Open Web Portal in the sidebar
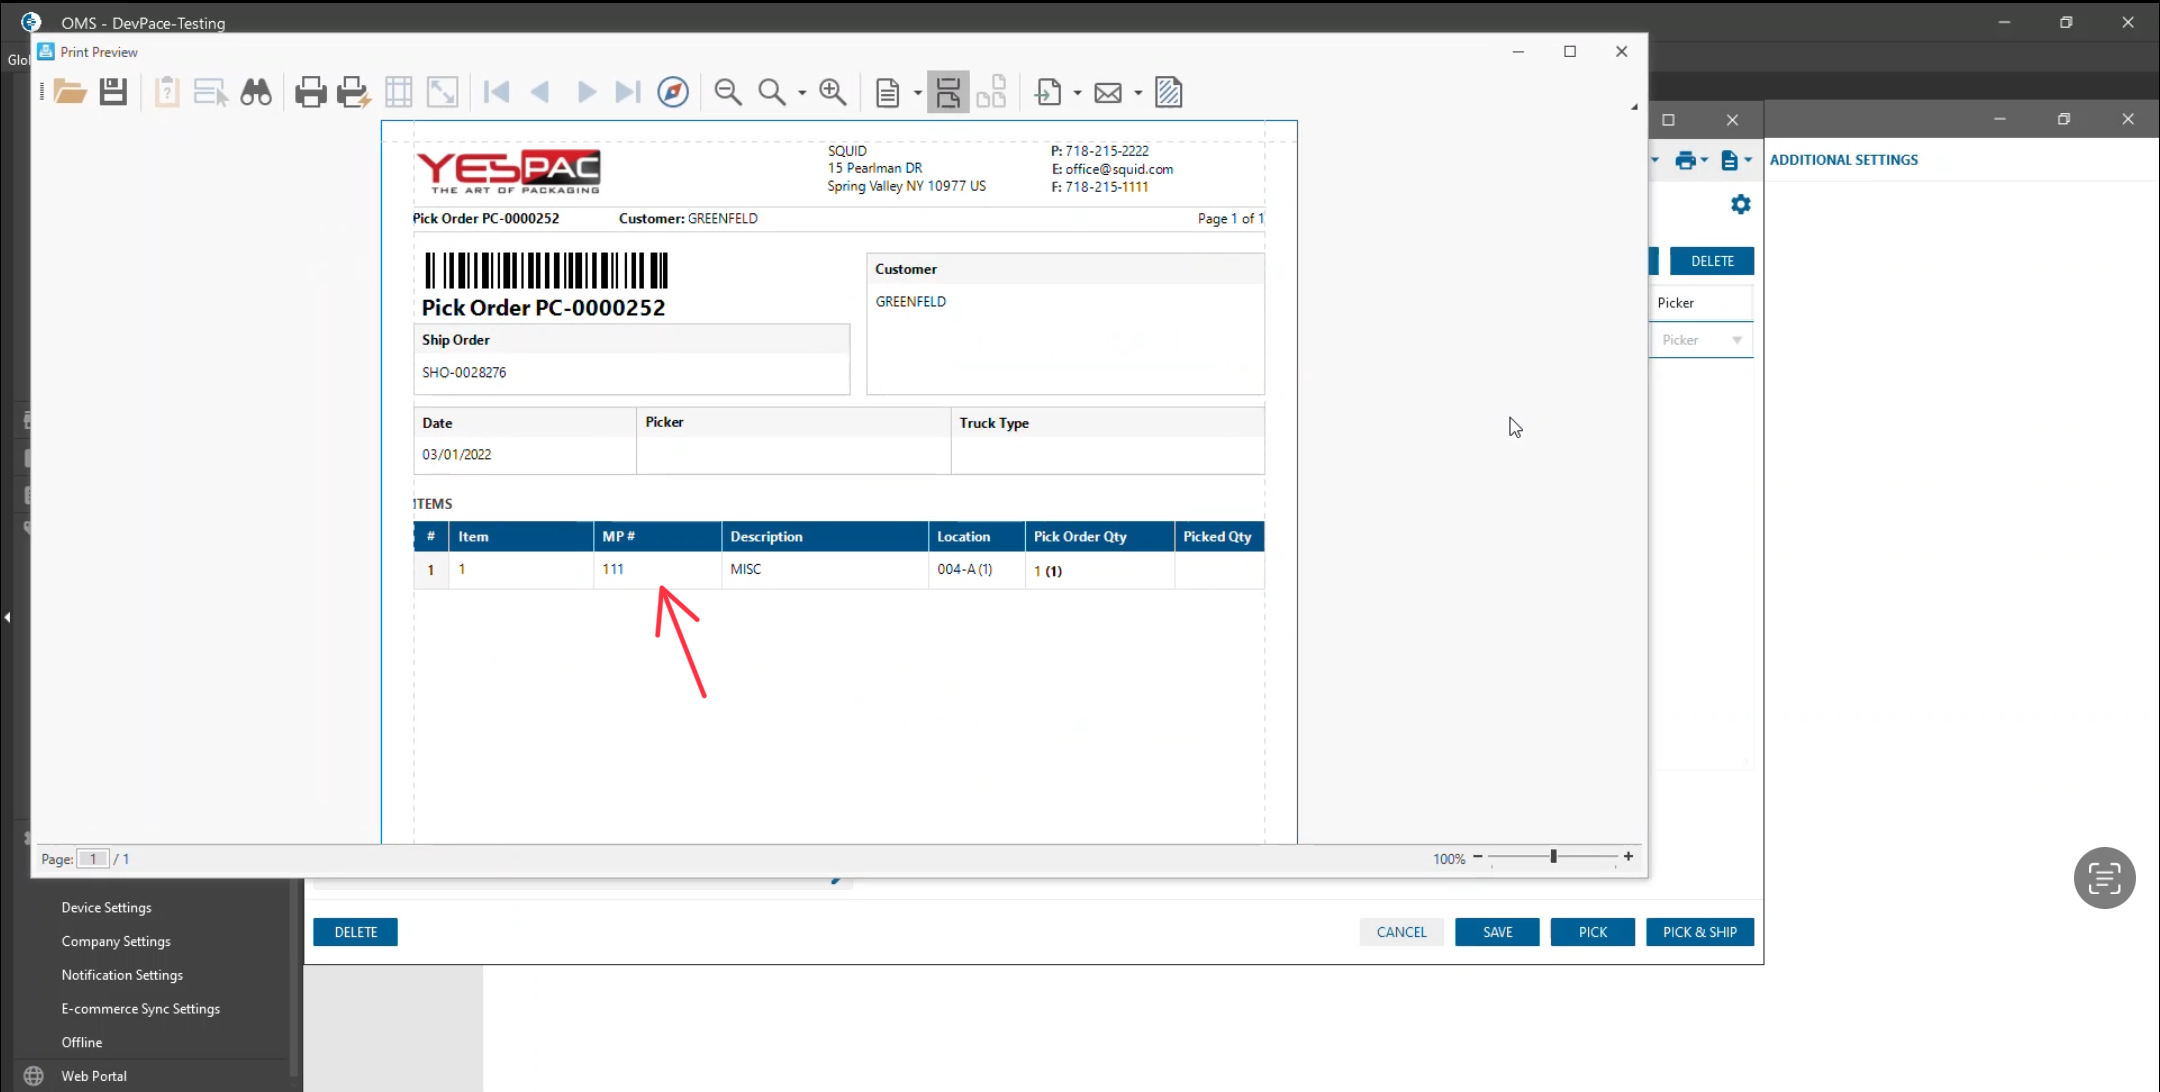This screenshot has height=1092, width=2160. pyautogui.click(x=94, y=1076)
